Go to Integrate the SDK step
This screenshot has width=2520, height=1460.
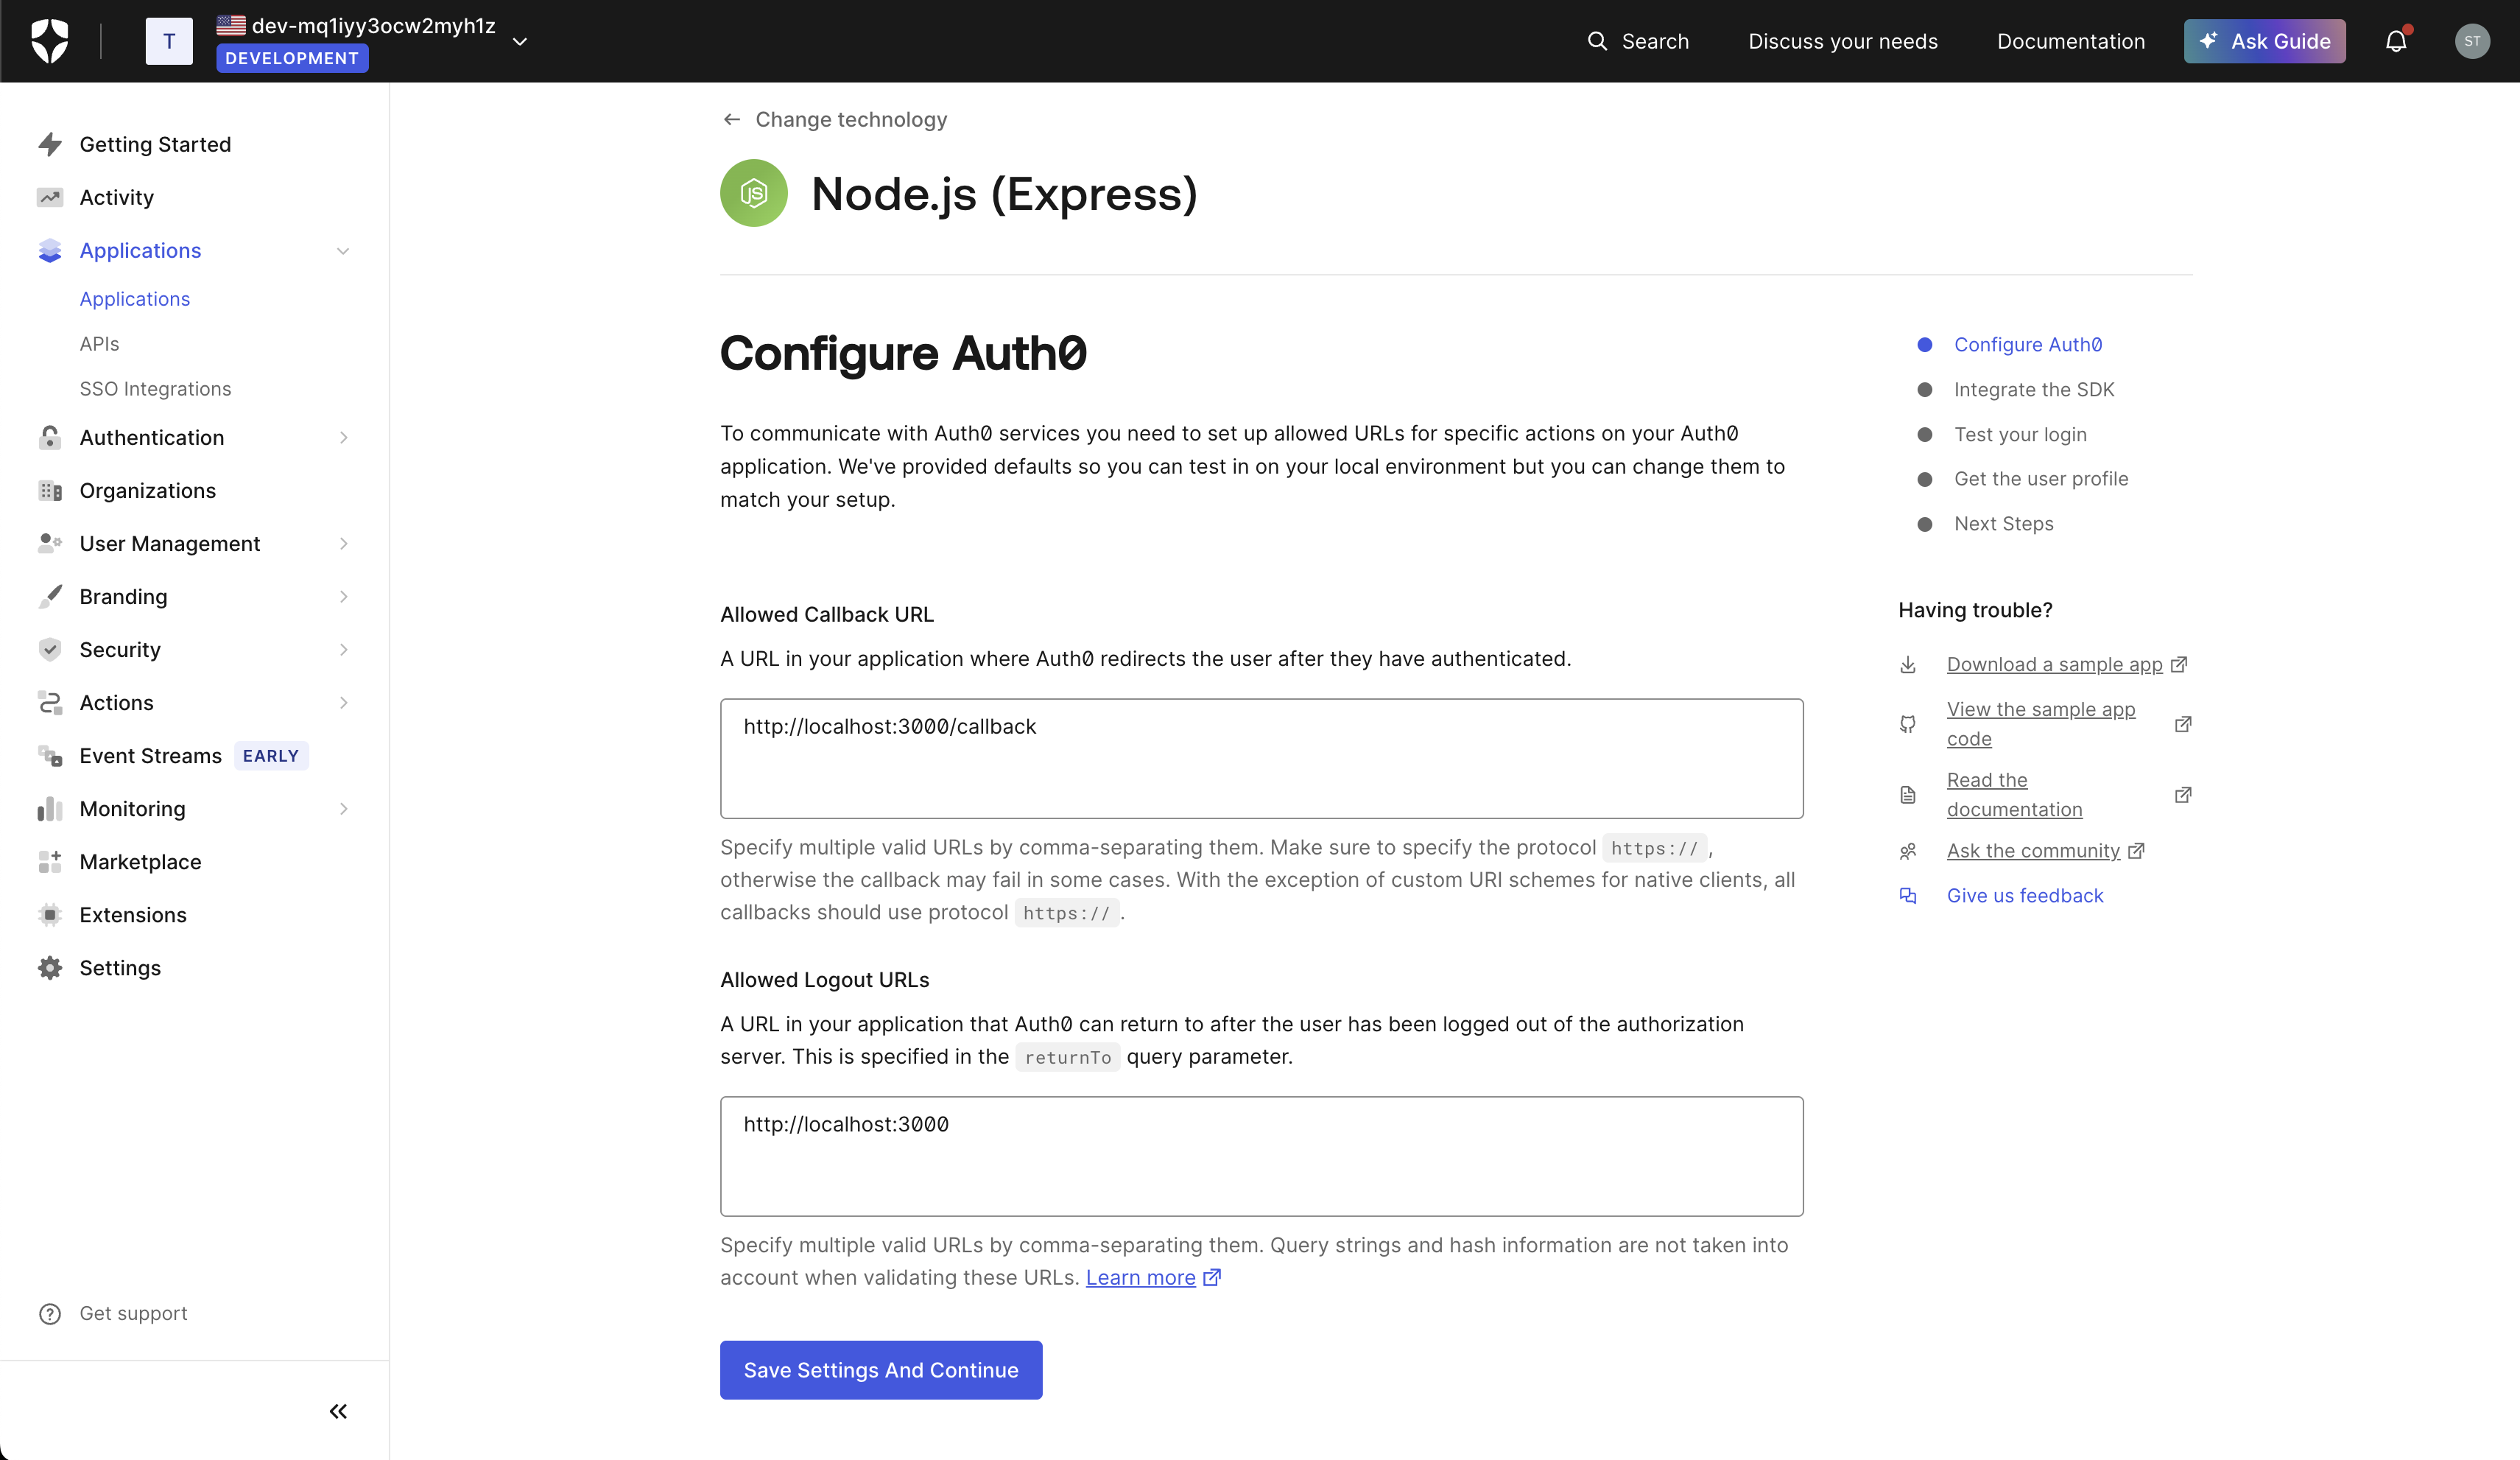pos(2033,389)
